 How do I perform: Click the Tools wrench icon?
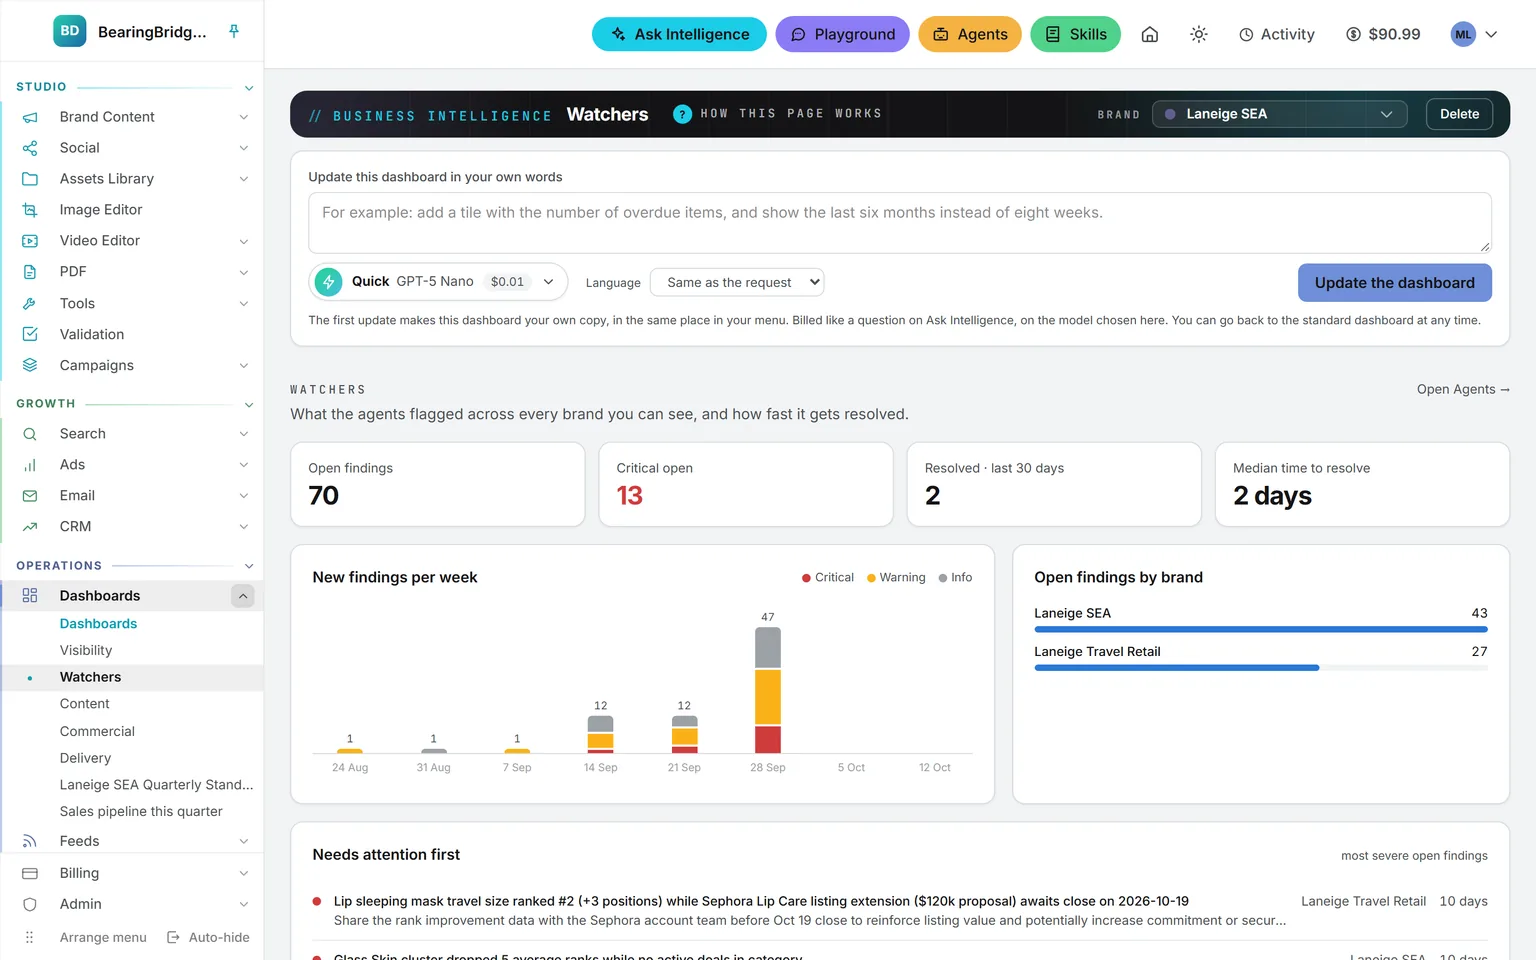[30, 303]
